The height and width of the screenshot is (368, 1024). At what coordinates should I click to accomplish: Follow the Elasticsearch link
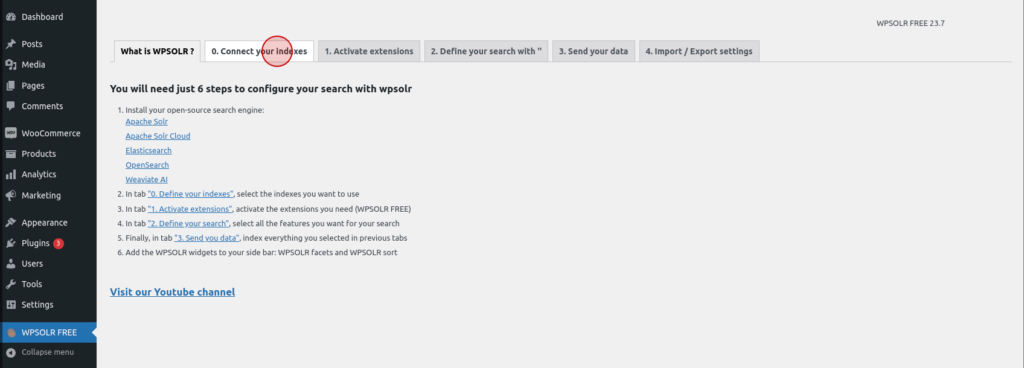148,150
